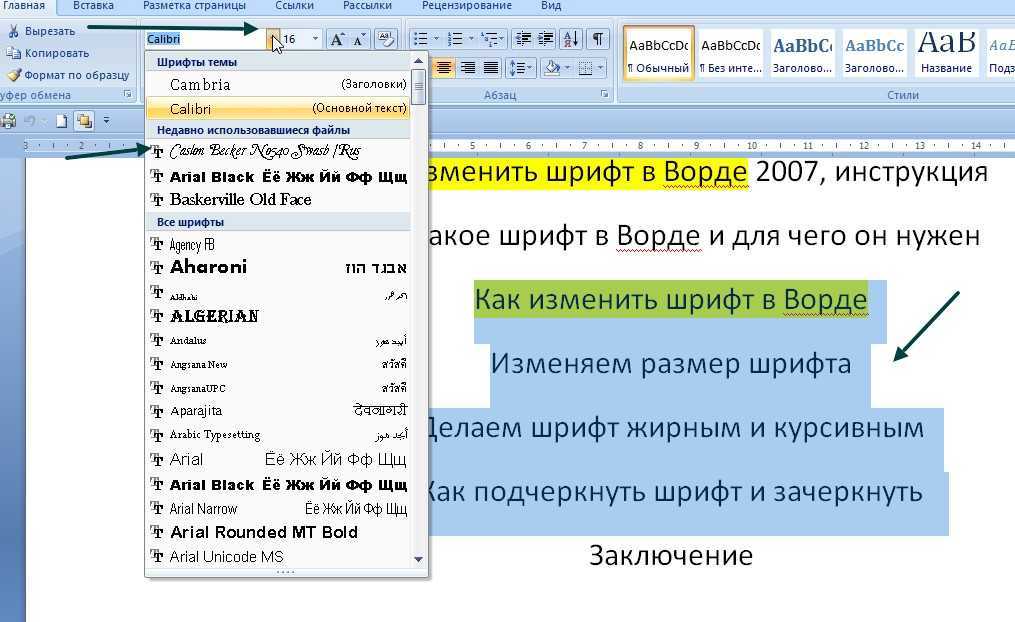The image size is (1015, 622).
Task: Toggle justified alignment
Action: 491,67
